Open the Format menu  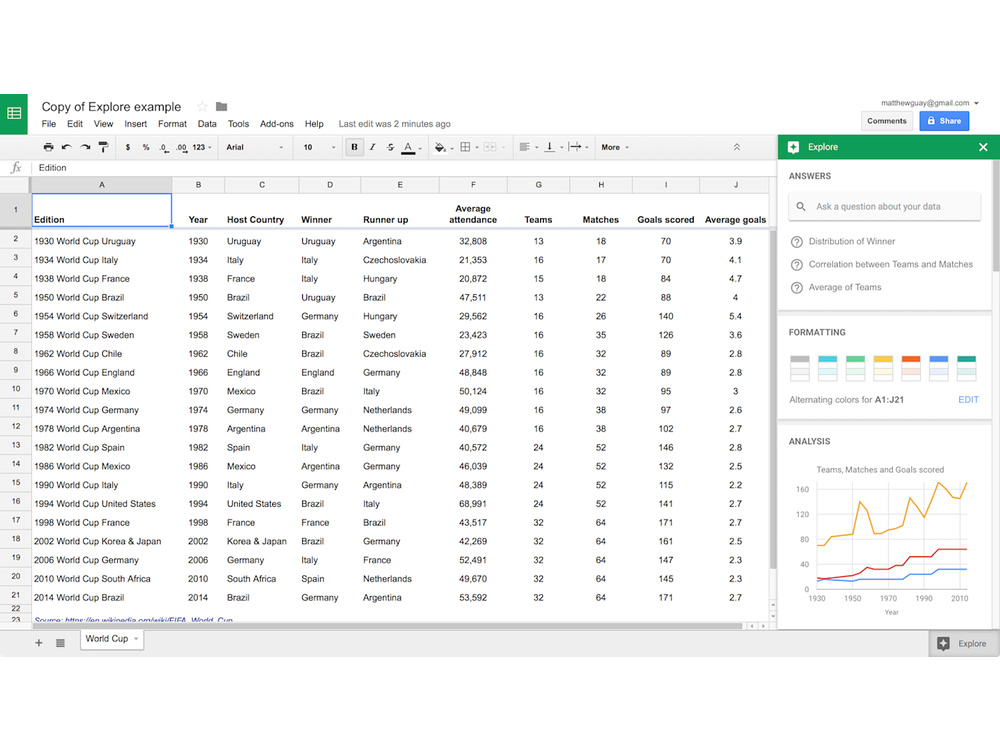point(172,124)
